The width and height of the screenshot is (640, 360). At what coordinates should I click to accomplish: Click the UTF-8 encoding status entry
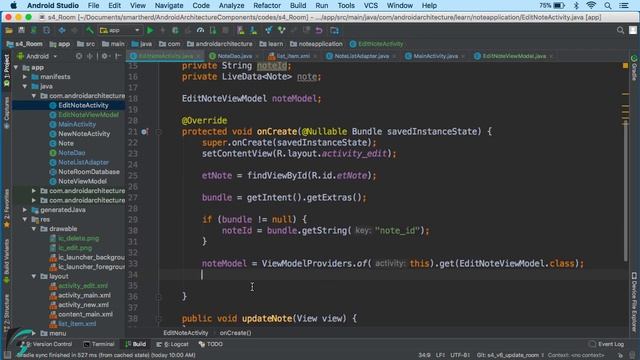click(x=460, y=355)
